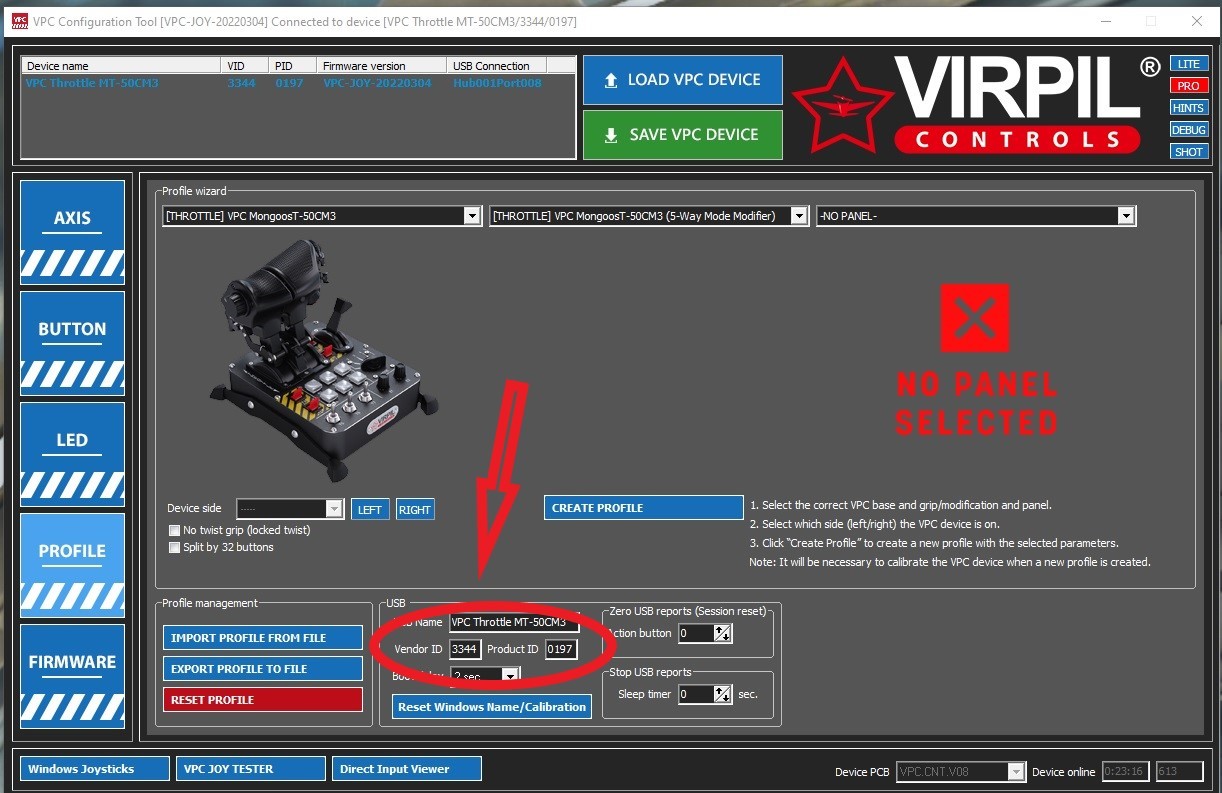Open the AXIS tab
The width and height of the screenshot is (1222, 793).
tap(72, 232)
